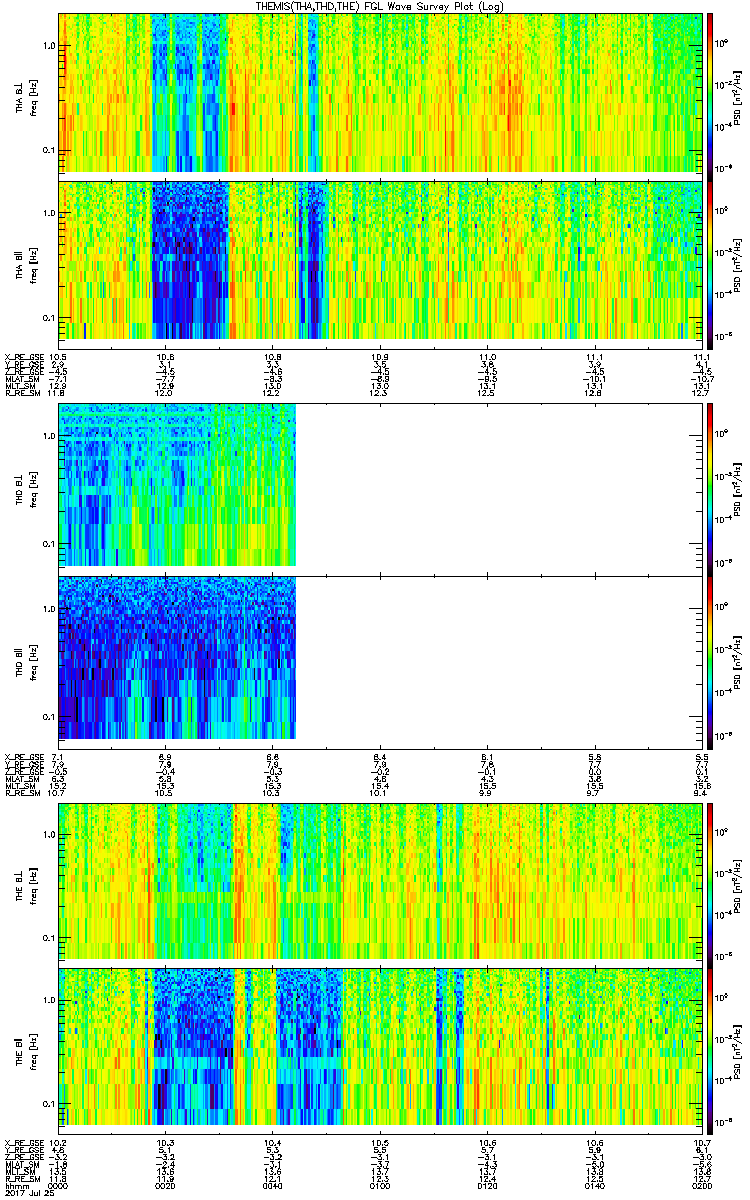Click the 0040 time tick label
The height and width of the screenshot is (1200, 750).
coord(273,1185)
